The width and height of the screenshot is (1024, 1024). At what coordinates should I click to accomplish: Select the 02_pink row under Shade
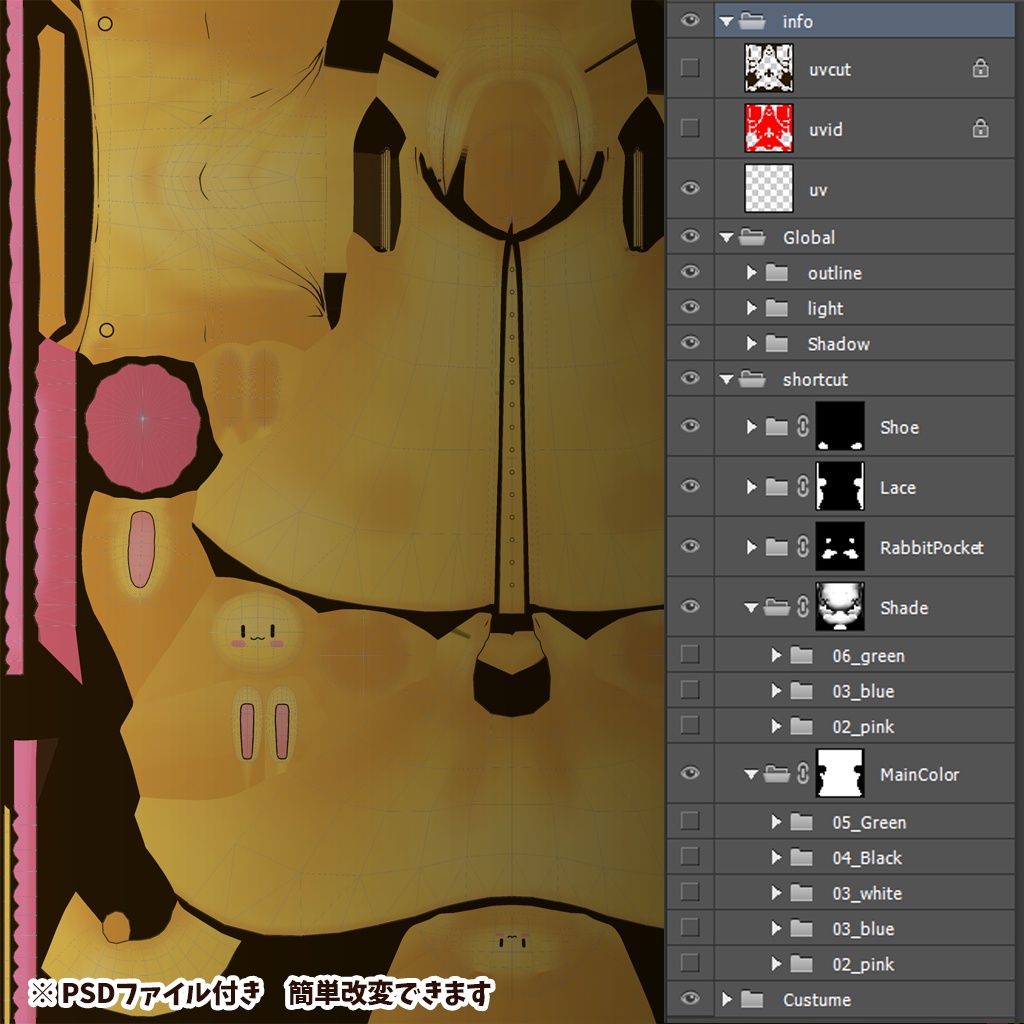863,726
